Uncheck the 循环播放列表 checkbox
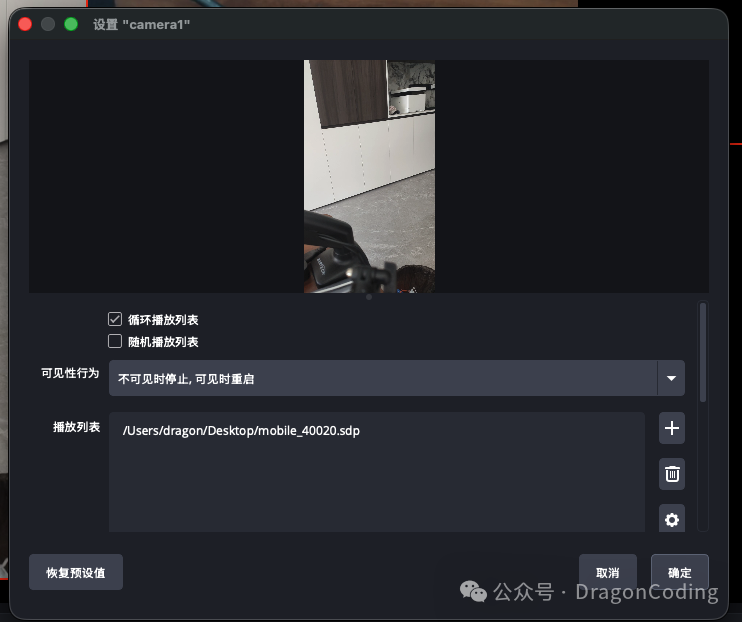Screen dimensions: 742x622 pos(115,319)
